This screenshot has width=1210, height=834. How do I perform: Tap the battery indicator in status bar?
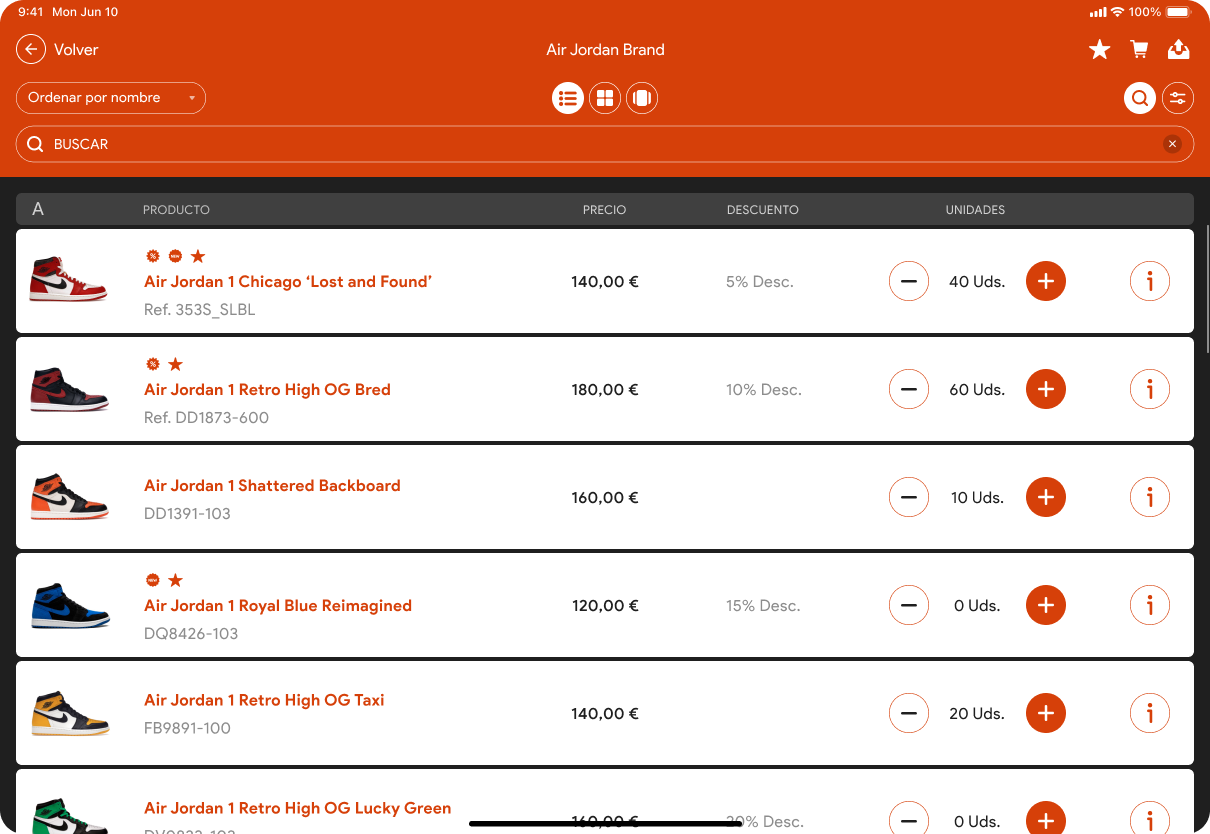[1179, 12]
